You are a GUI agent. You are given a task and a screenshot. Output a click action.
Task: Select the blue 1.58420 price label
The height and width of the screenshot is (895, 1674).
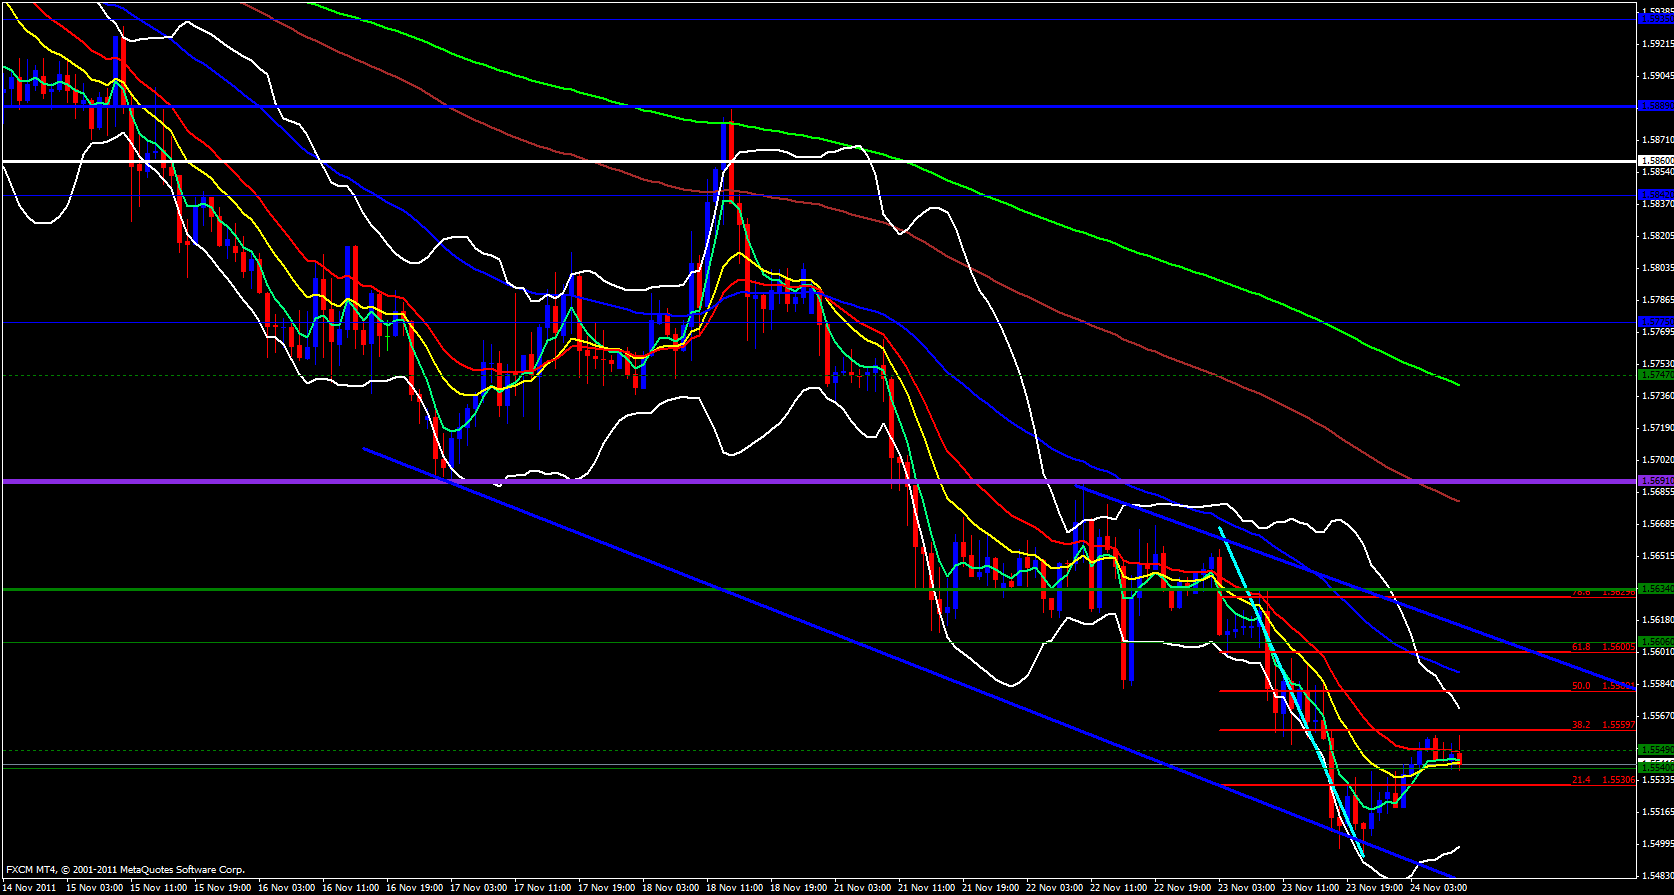(1655, 194)
